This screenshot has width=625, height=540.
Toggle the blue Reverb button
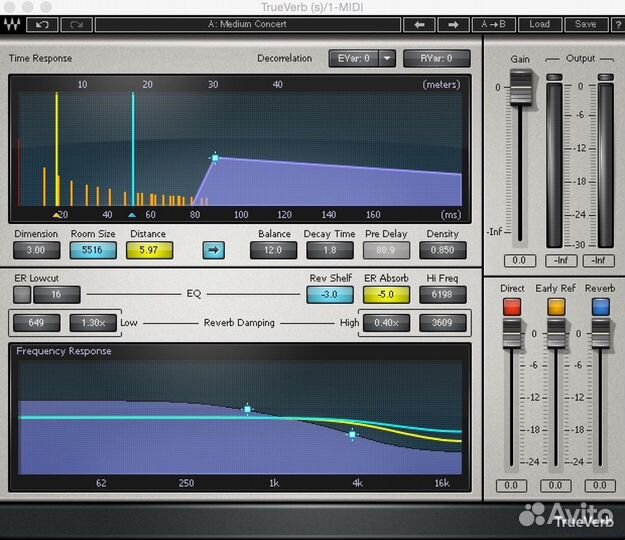(600, 308)
